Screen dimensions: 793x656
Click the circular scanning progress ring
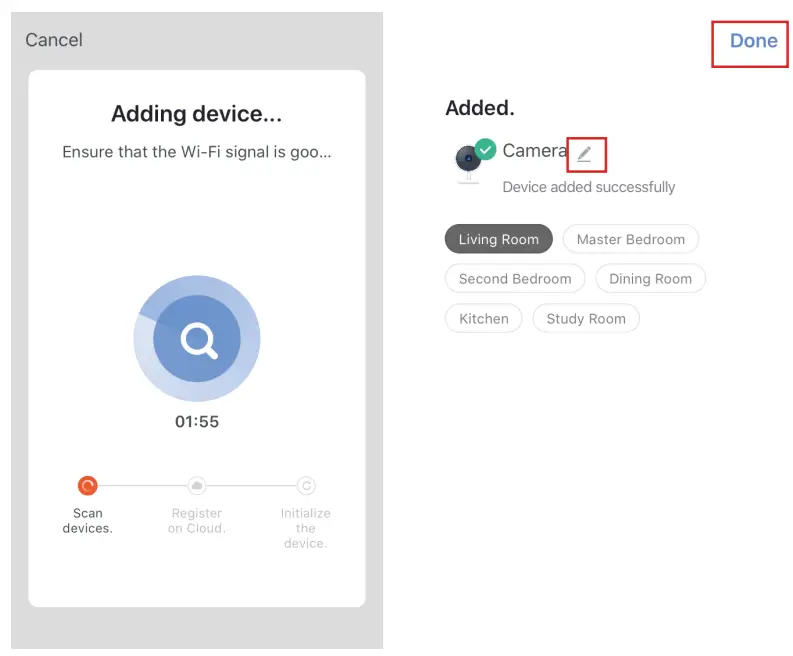[197, 338]
